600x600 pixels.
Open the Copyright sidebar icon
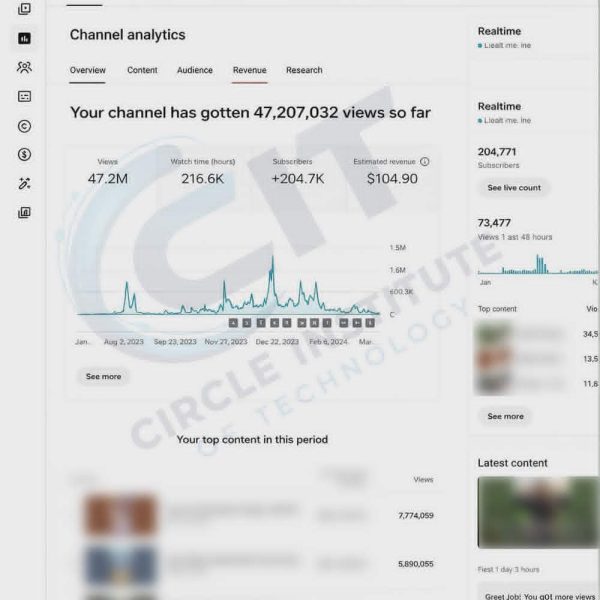coord(24,126)
